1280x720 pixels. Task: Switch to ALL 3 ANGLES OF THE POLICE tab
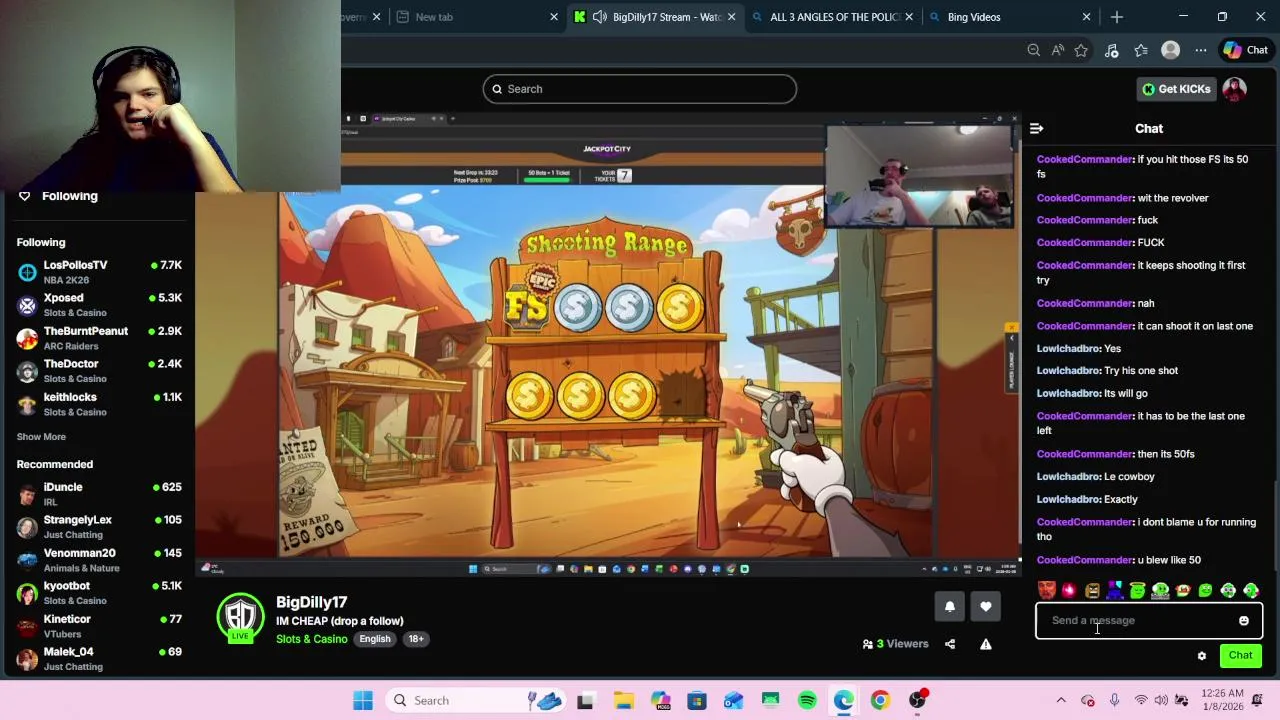832,17
